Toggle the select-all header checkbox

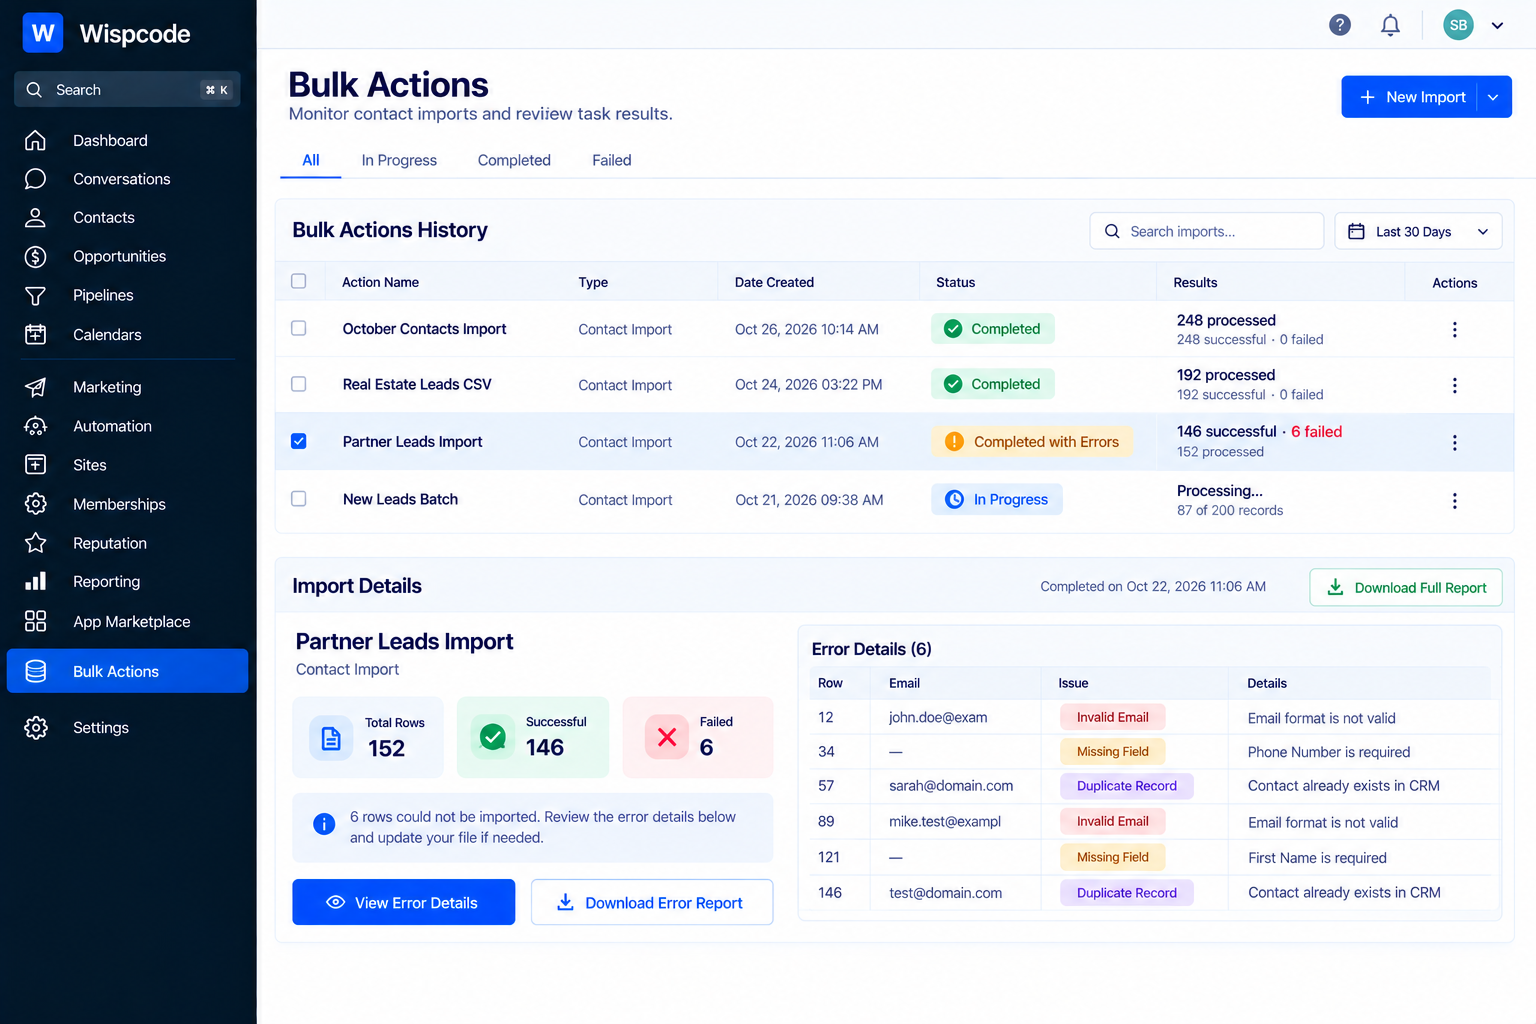pyautogui.click(x=298, y=281)
